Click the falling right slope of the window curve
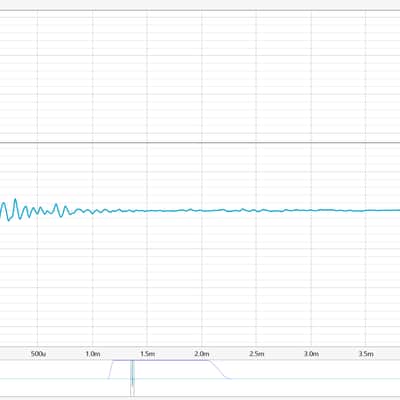Image resolution: width=400 pixels, height=400 pixels. click(218, 369)
